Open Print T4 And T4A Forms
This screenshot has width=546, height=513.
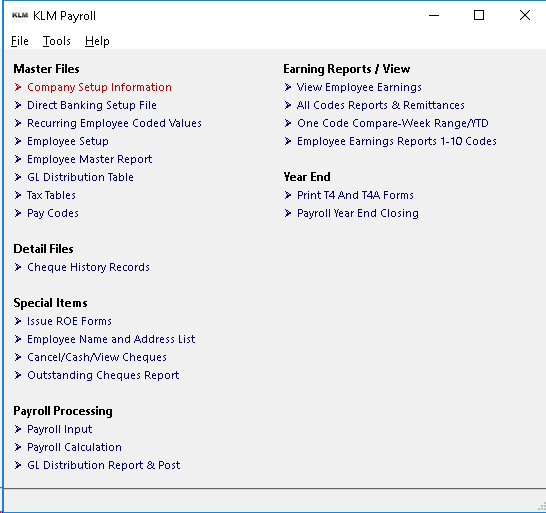tap(355, 195)
